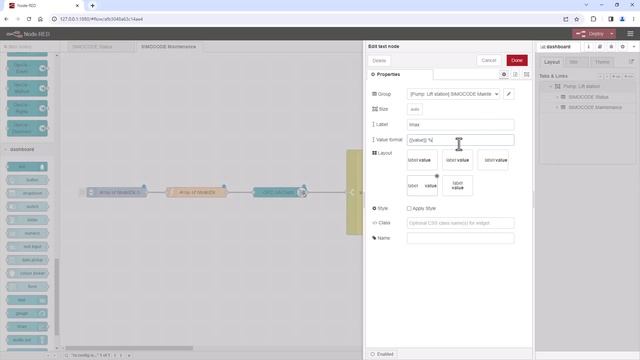Select the date picker palette node
This screenshot has height=360, width=640.
(28, 260)
